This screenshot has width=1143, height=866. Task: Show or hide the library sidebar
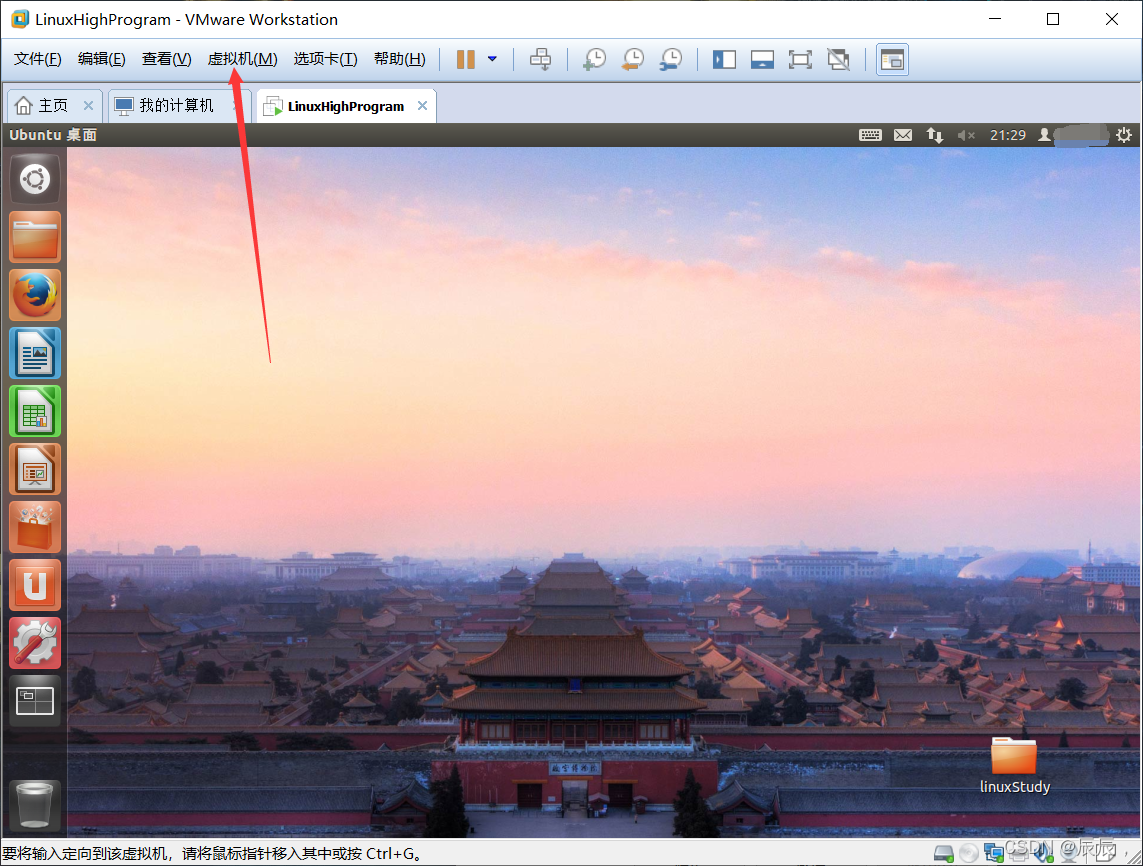coord(724,59)
